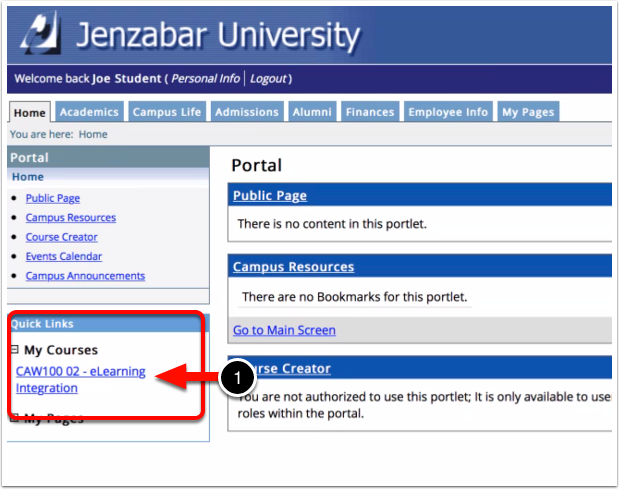Switch to Employee Info tab
The height and width of the screenshot is (489, 619).
coord(448,112)
